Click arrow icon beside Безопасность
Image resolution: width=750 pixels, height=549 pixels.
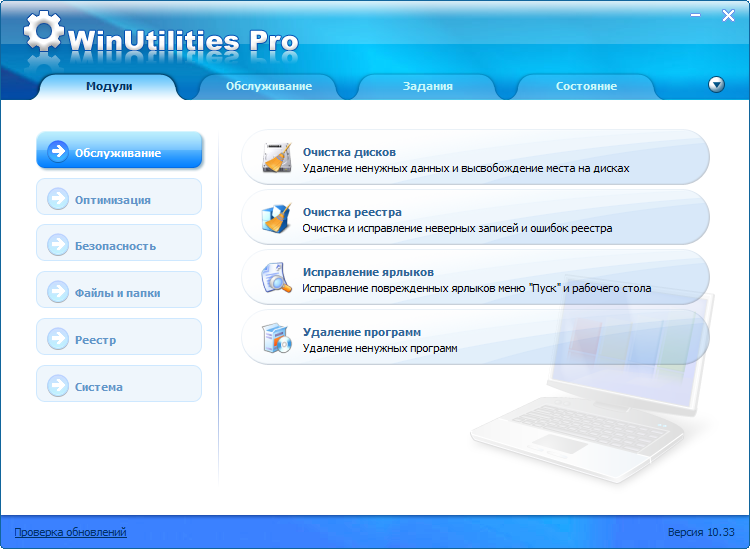(x=58, y=245)
